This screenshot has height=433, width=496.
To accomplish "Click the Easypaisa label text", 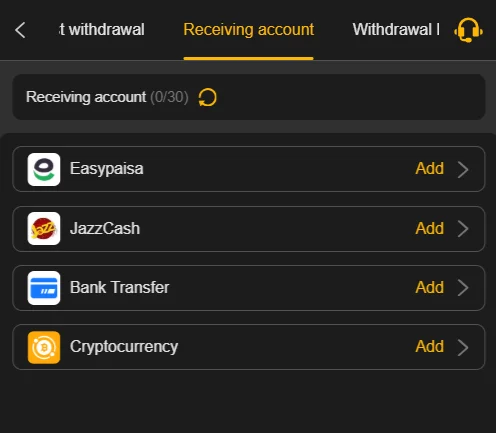I will [x=107, y=169].
